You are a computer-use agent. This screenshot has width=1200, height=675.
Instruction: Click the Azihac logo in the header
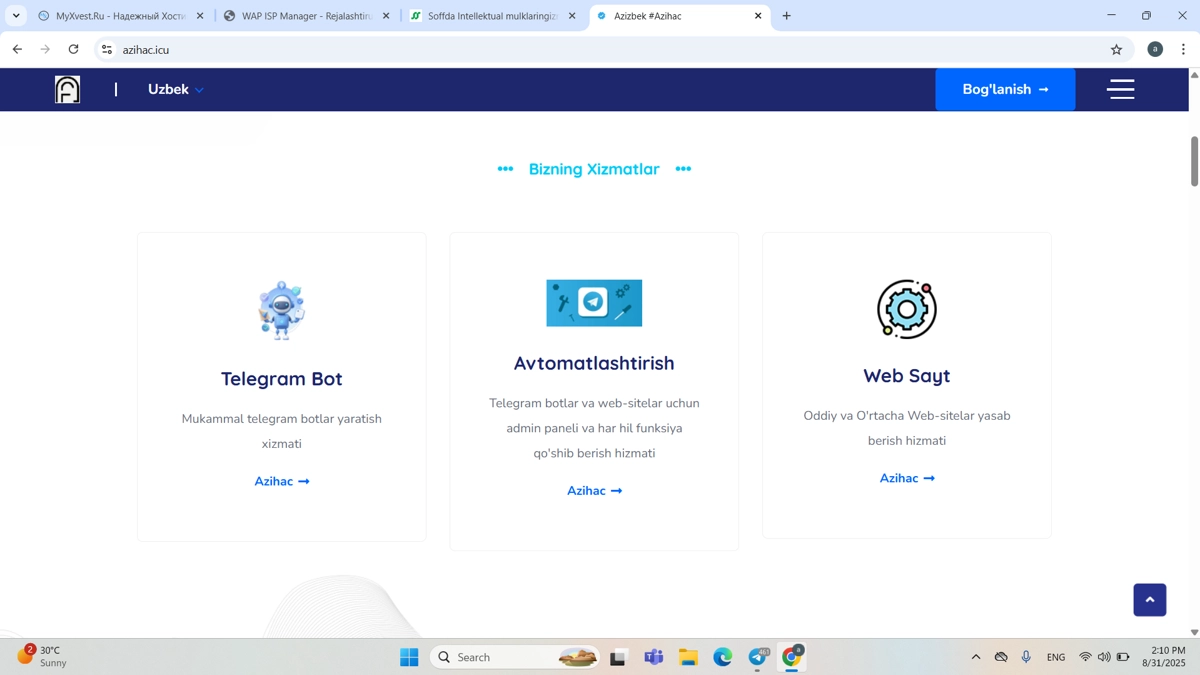tap(67, 90)
